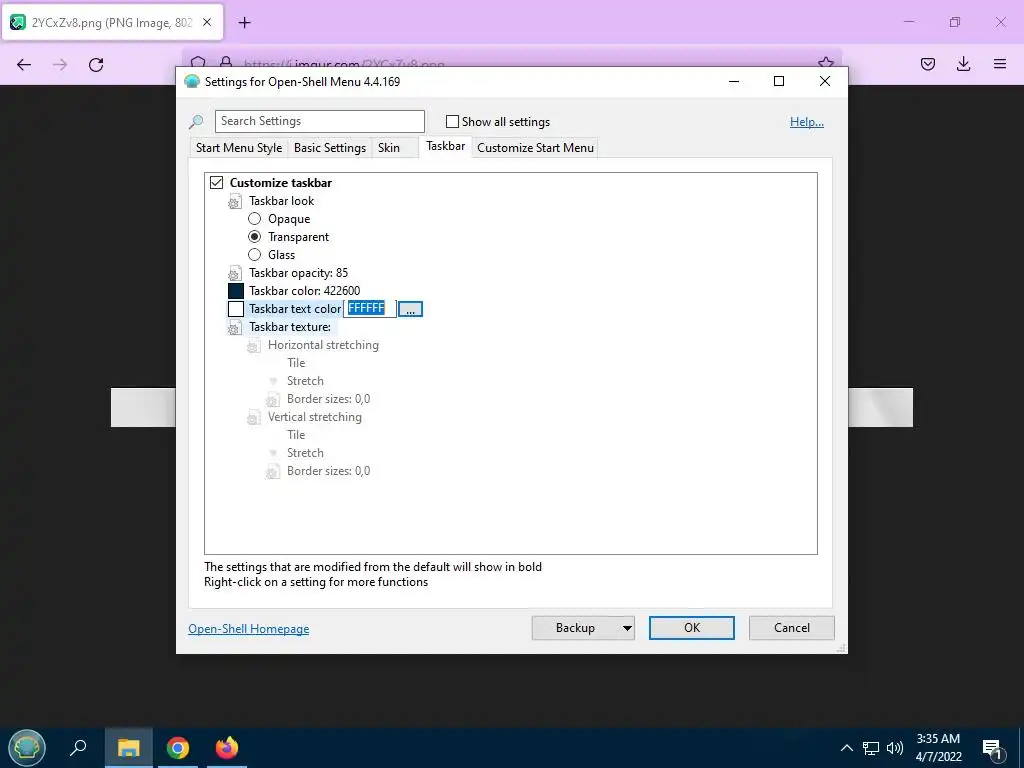
Task: Click the Taskbar texture settings icon
Action: pos(234,328)
